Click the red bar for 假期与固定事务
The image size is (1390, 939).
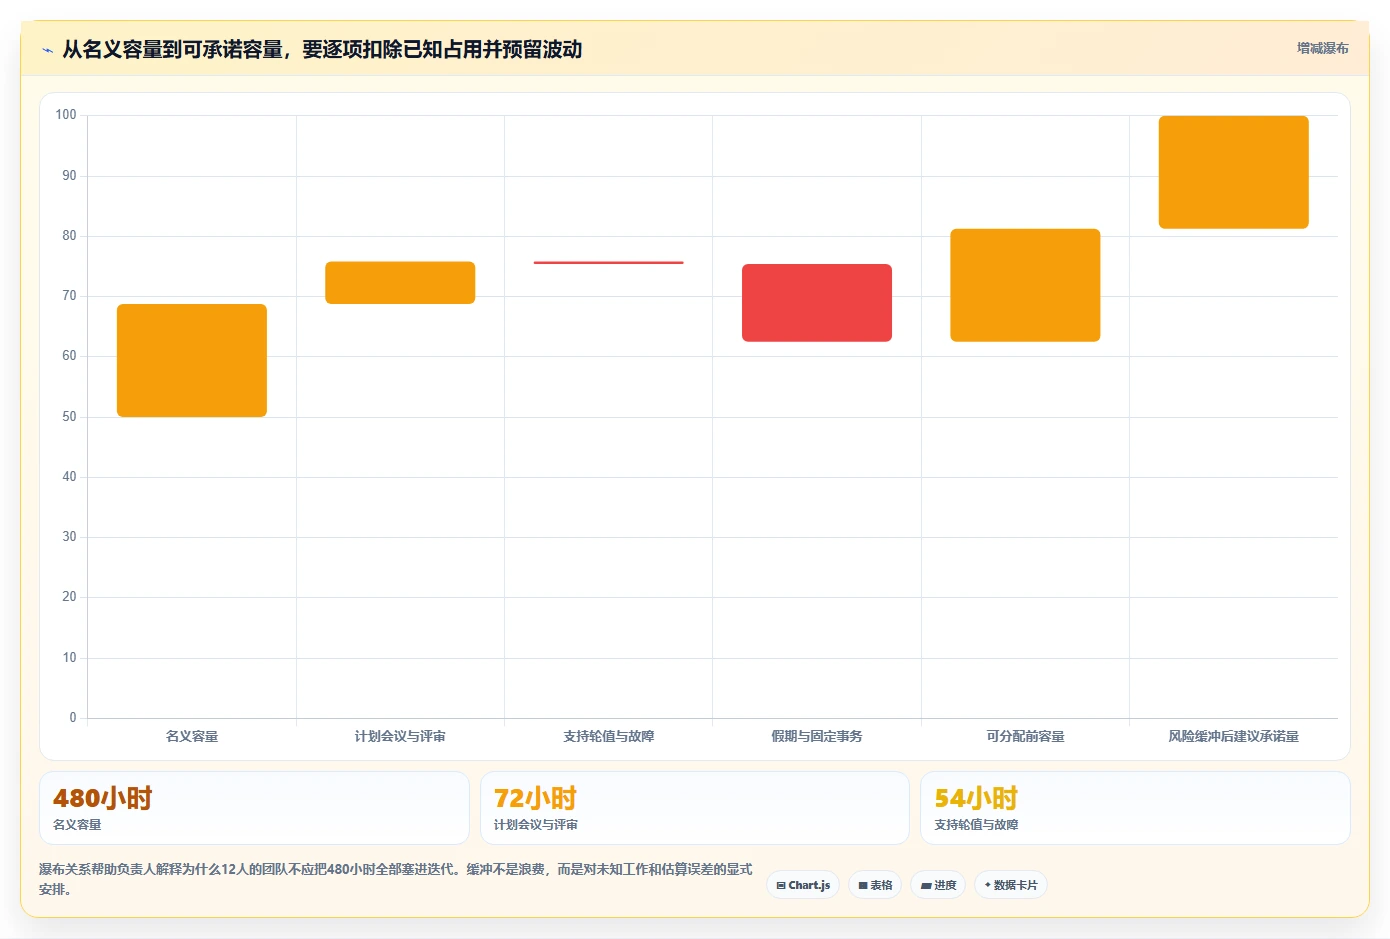pos(817,303)
